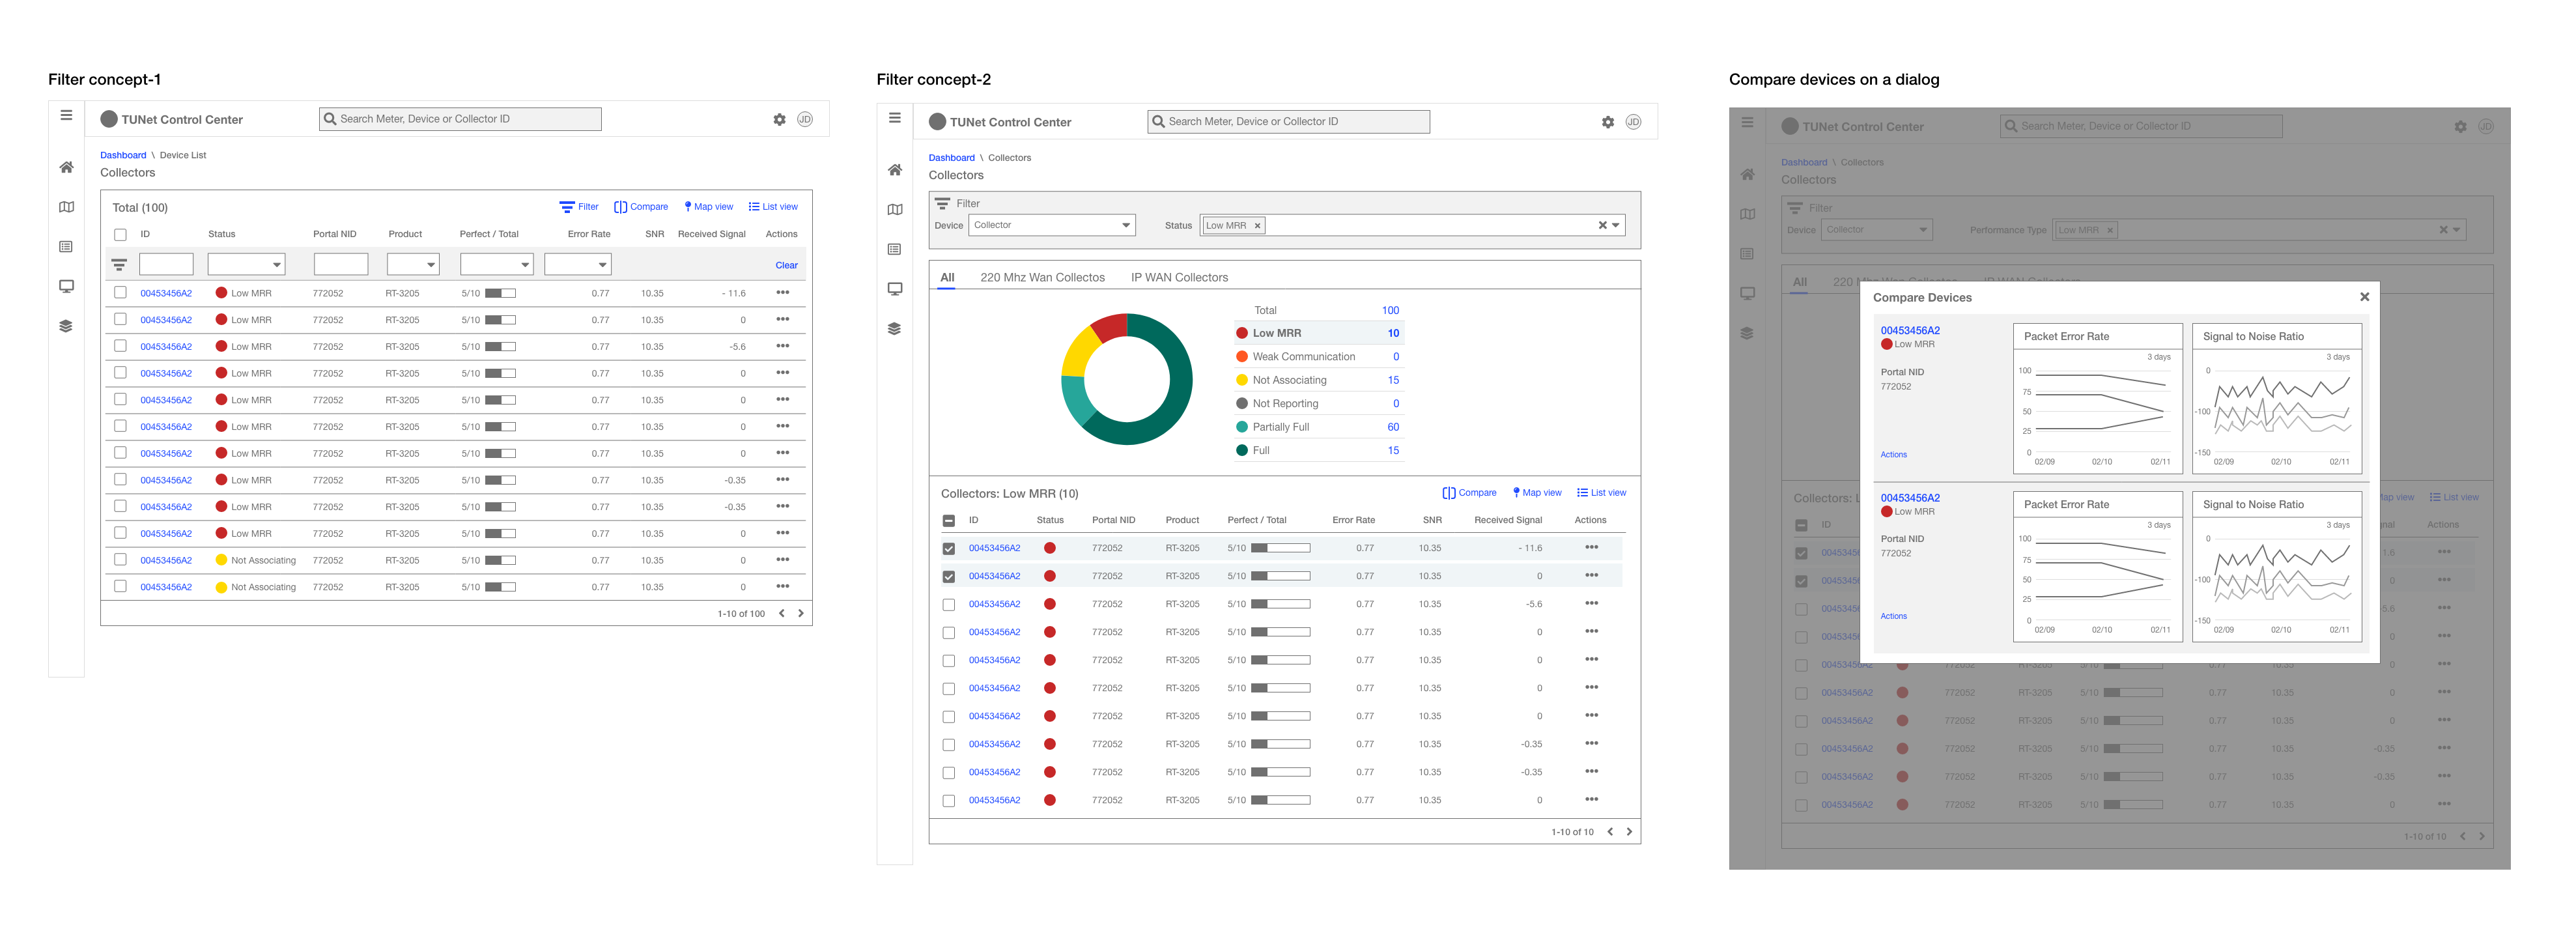Image resolution: width=2576 pixels, height=927 pixels.
Task: Uncheck first checked row in concept-2 table
Action: pos(949,549)
